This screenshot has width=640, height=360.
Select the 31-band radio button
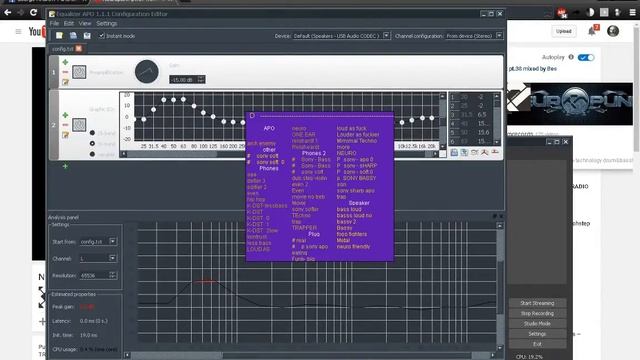[x=92, y=144]
